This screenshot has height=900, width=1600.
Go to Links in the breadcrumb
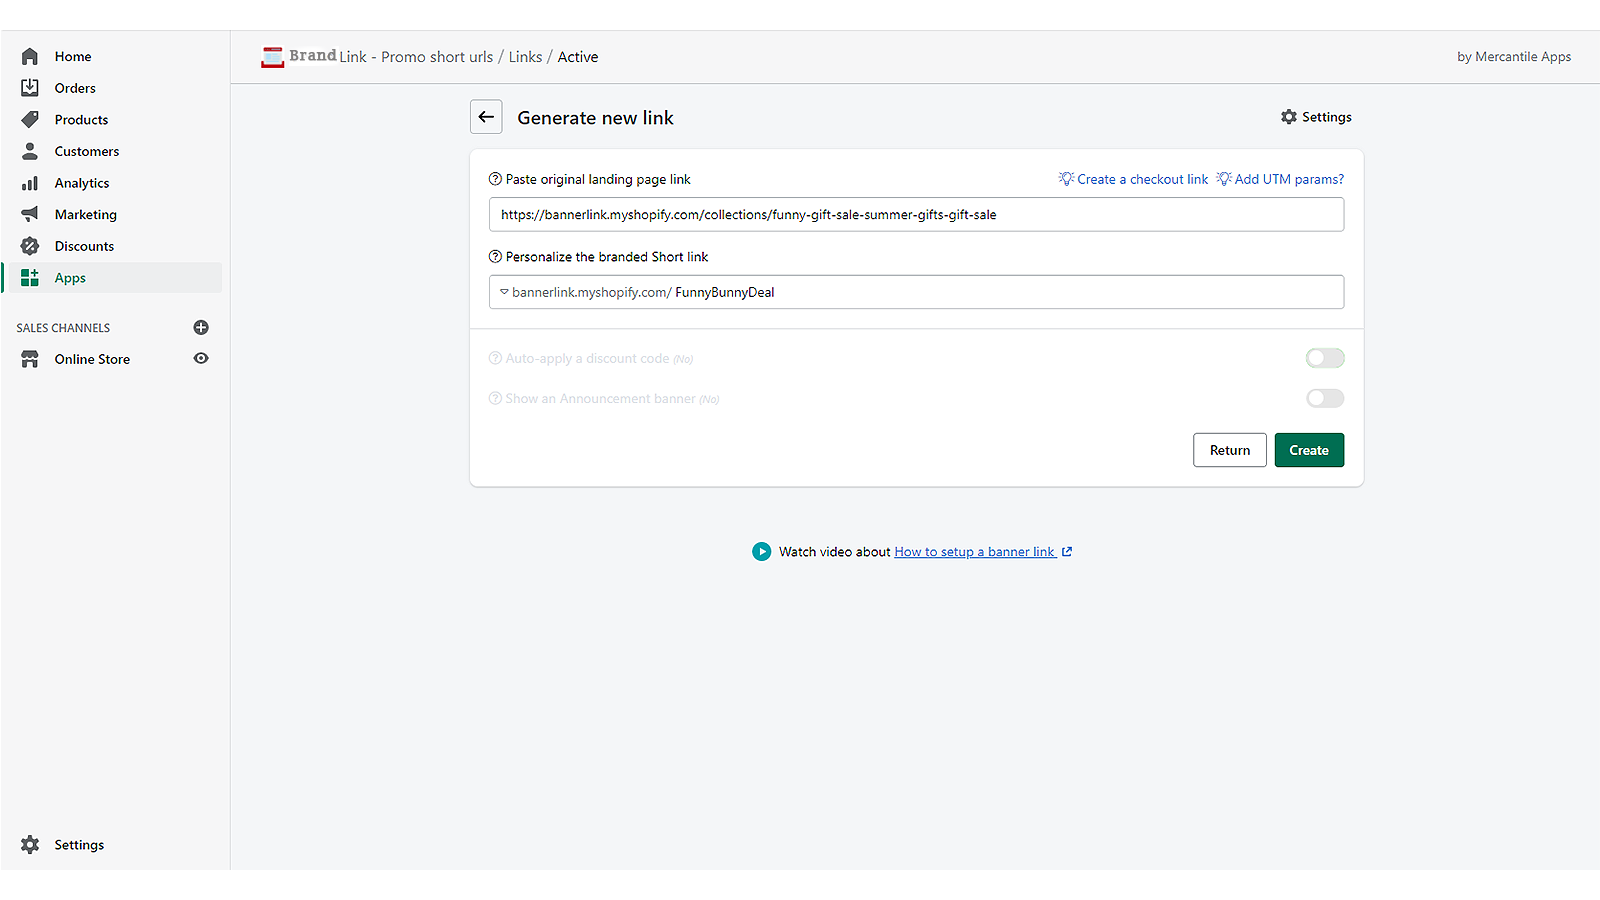click(525, 57)
